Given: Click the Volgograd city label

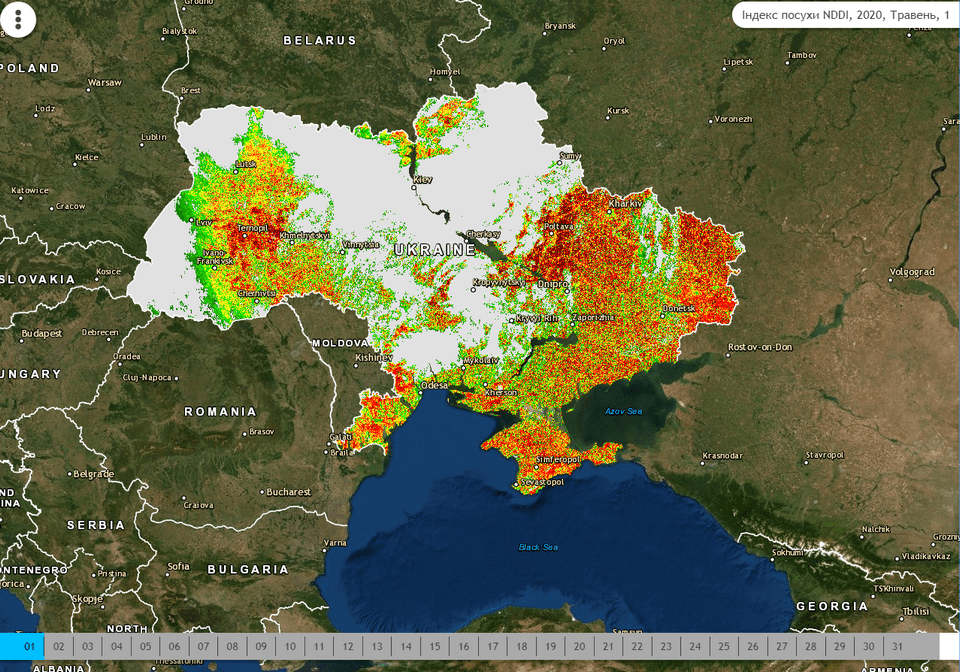Looking at the screenshot, I should (912, 272).
